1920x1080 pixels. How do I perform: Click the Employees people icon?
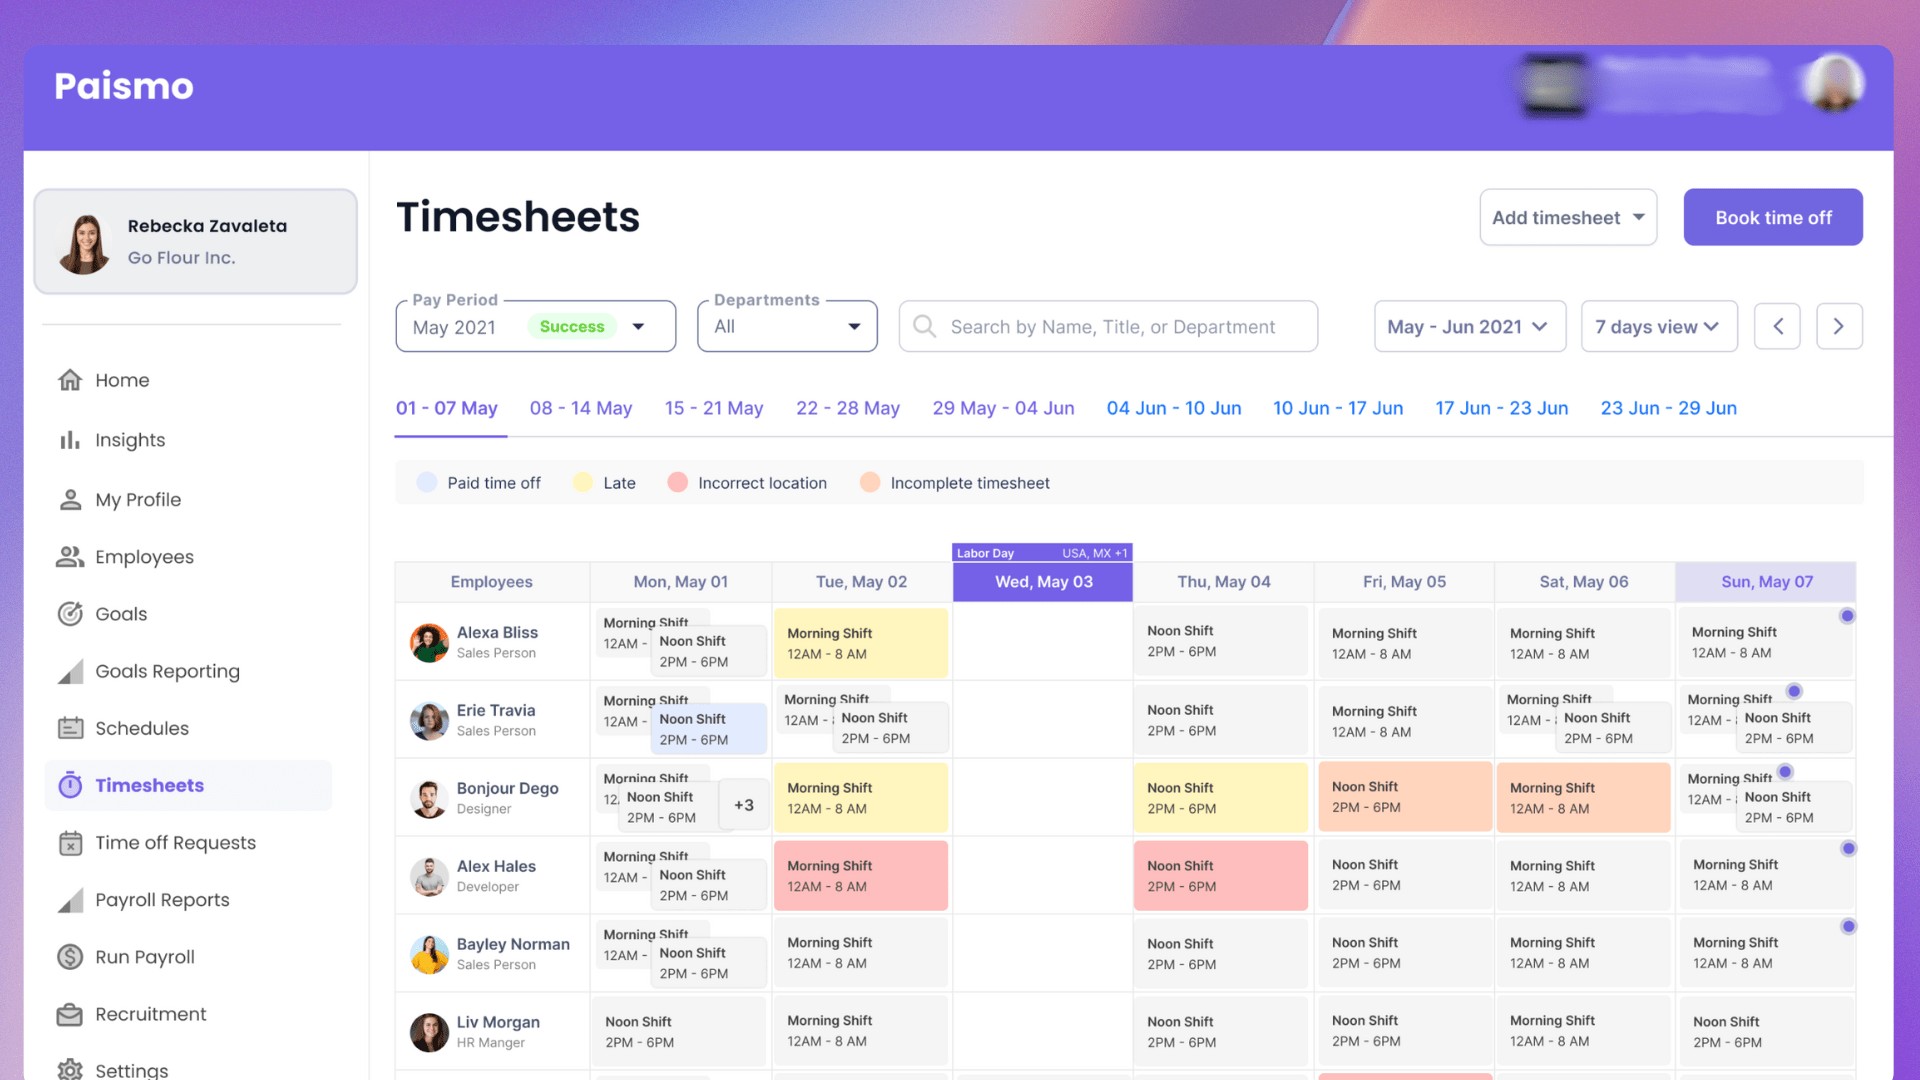click(70, 557)
